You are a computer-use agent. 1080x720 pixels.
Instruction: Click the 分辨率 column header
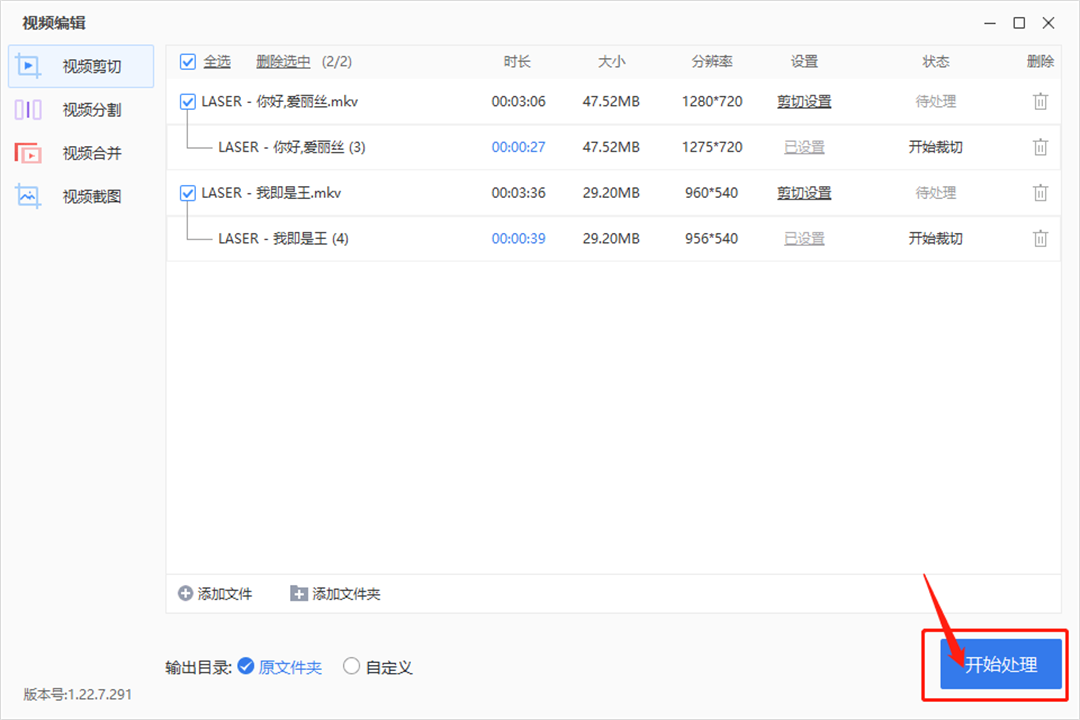pyautogui.click(x=712, y=62)
